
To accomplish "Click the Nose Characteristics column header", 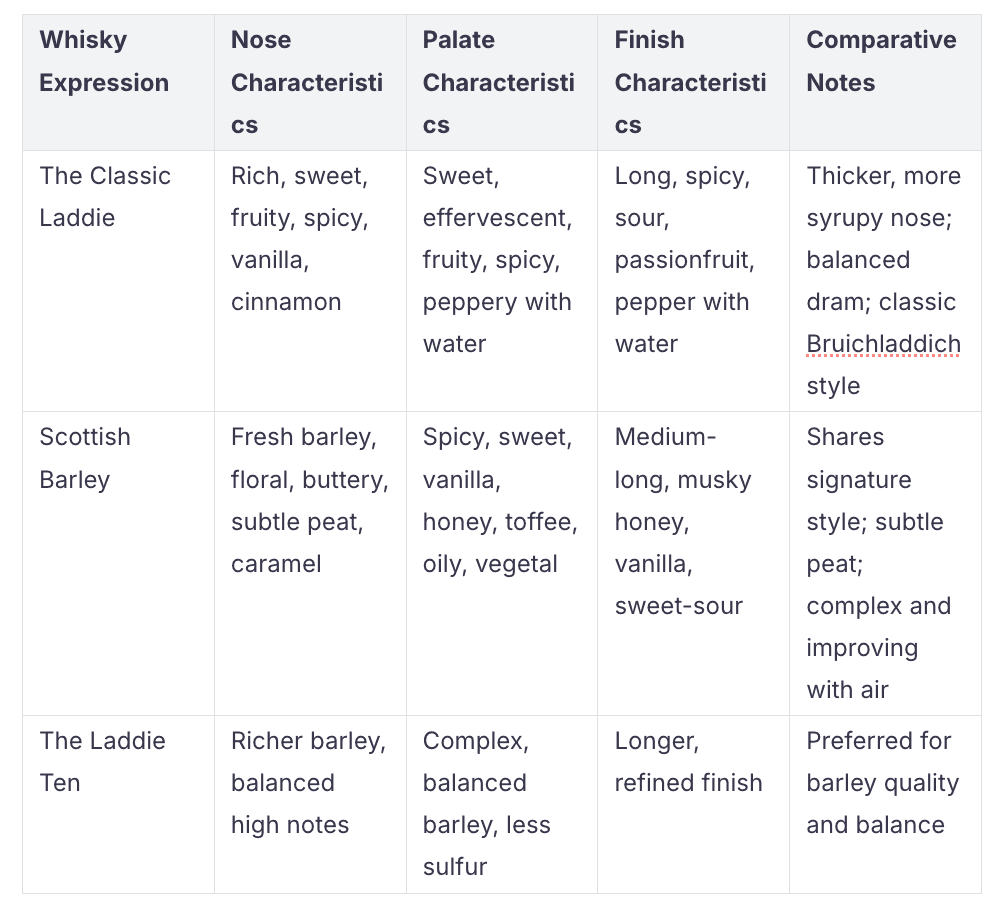I will (x=306, y=82).
